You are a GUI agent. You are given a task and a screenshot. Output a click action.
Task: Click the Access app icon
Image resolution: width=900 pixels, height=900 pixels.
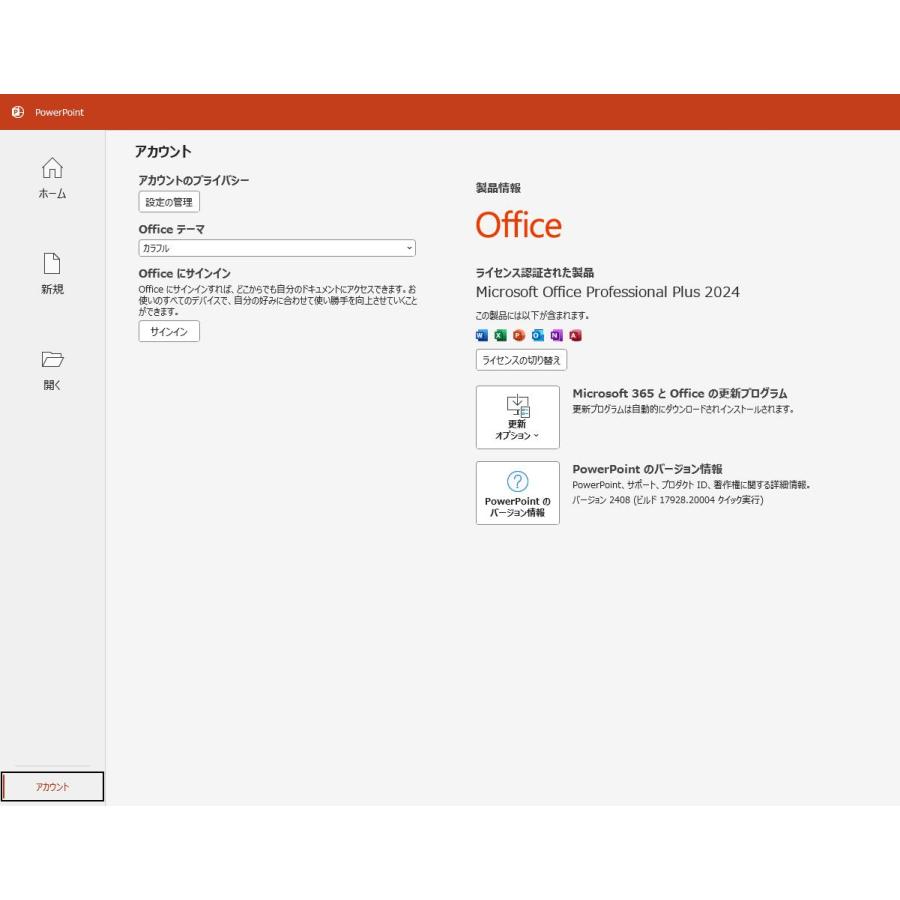coord(575,335)
